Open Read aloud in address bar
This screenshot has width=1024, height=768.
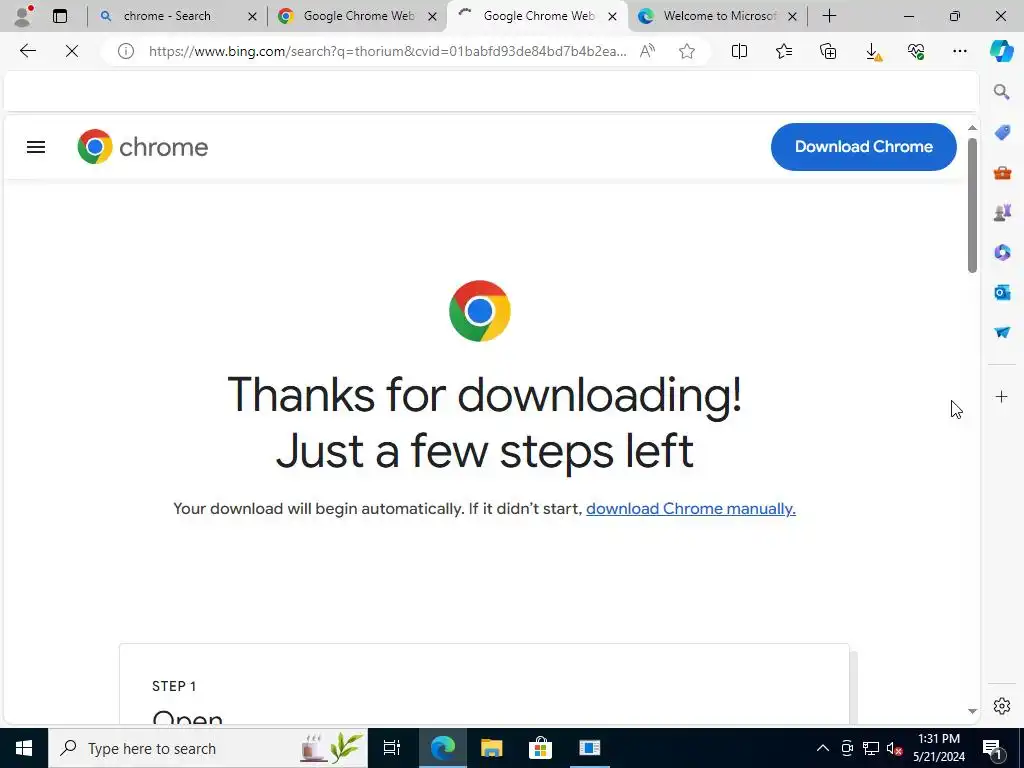coord(647,51)
